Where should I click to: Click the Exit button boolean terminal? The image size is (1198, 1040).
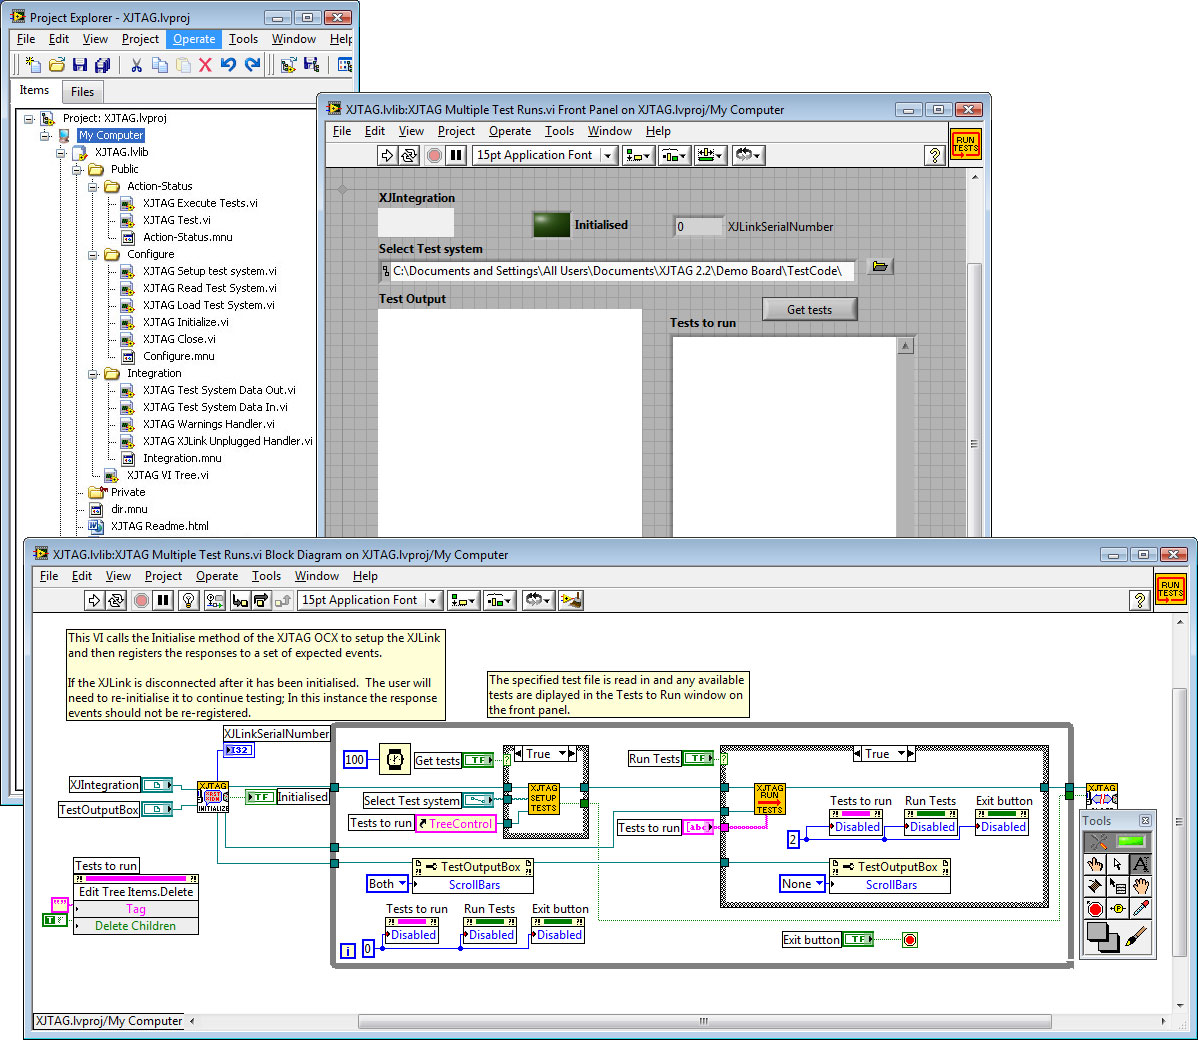click(x=858, y=939)
